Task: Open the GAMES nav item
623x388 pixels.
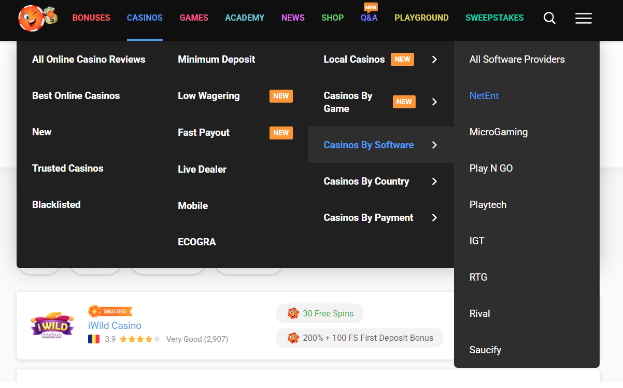Action: coord(194,18)
